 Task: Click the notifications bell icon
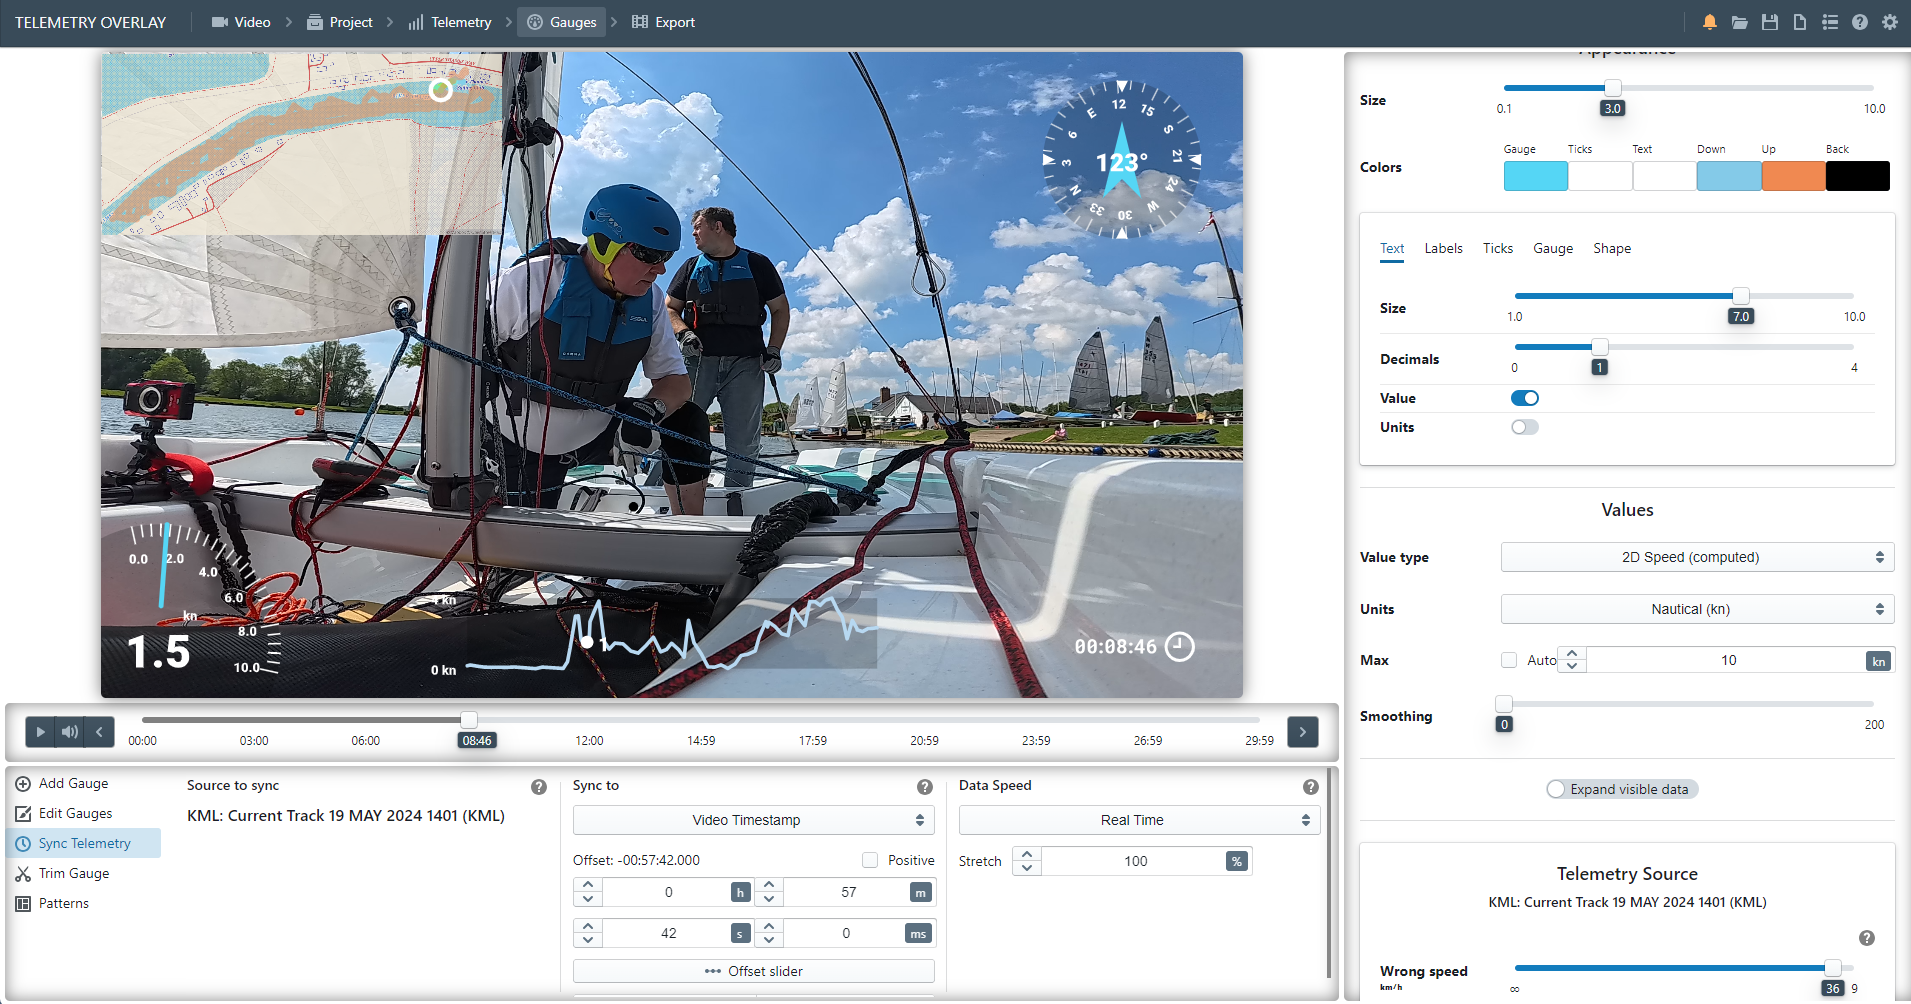tap(1709, 22)
